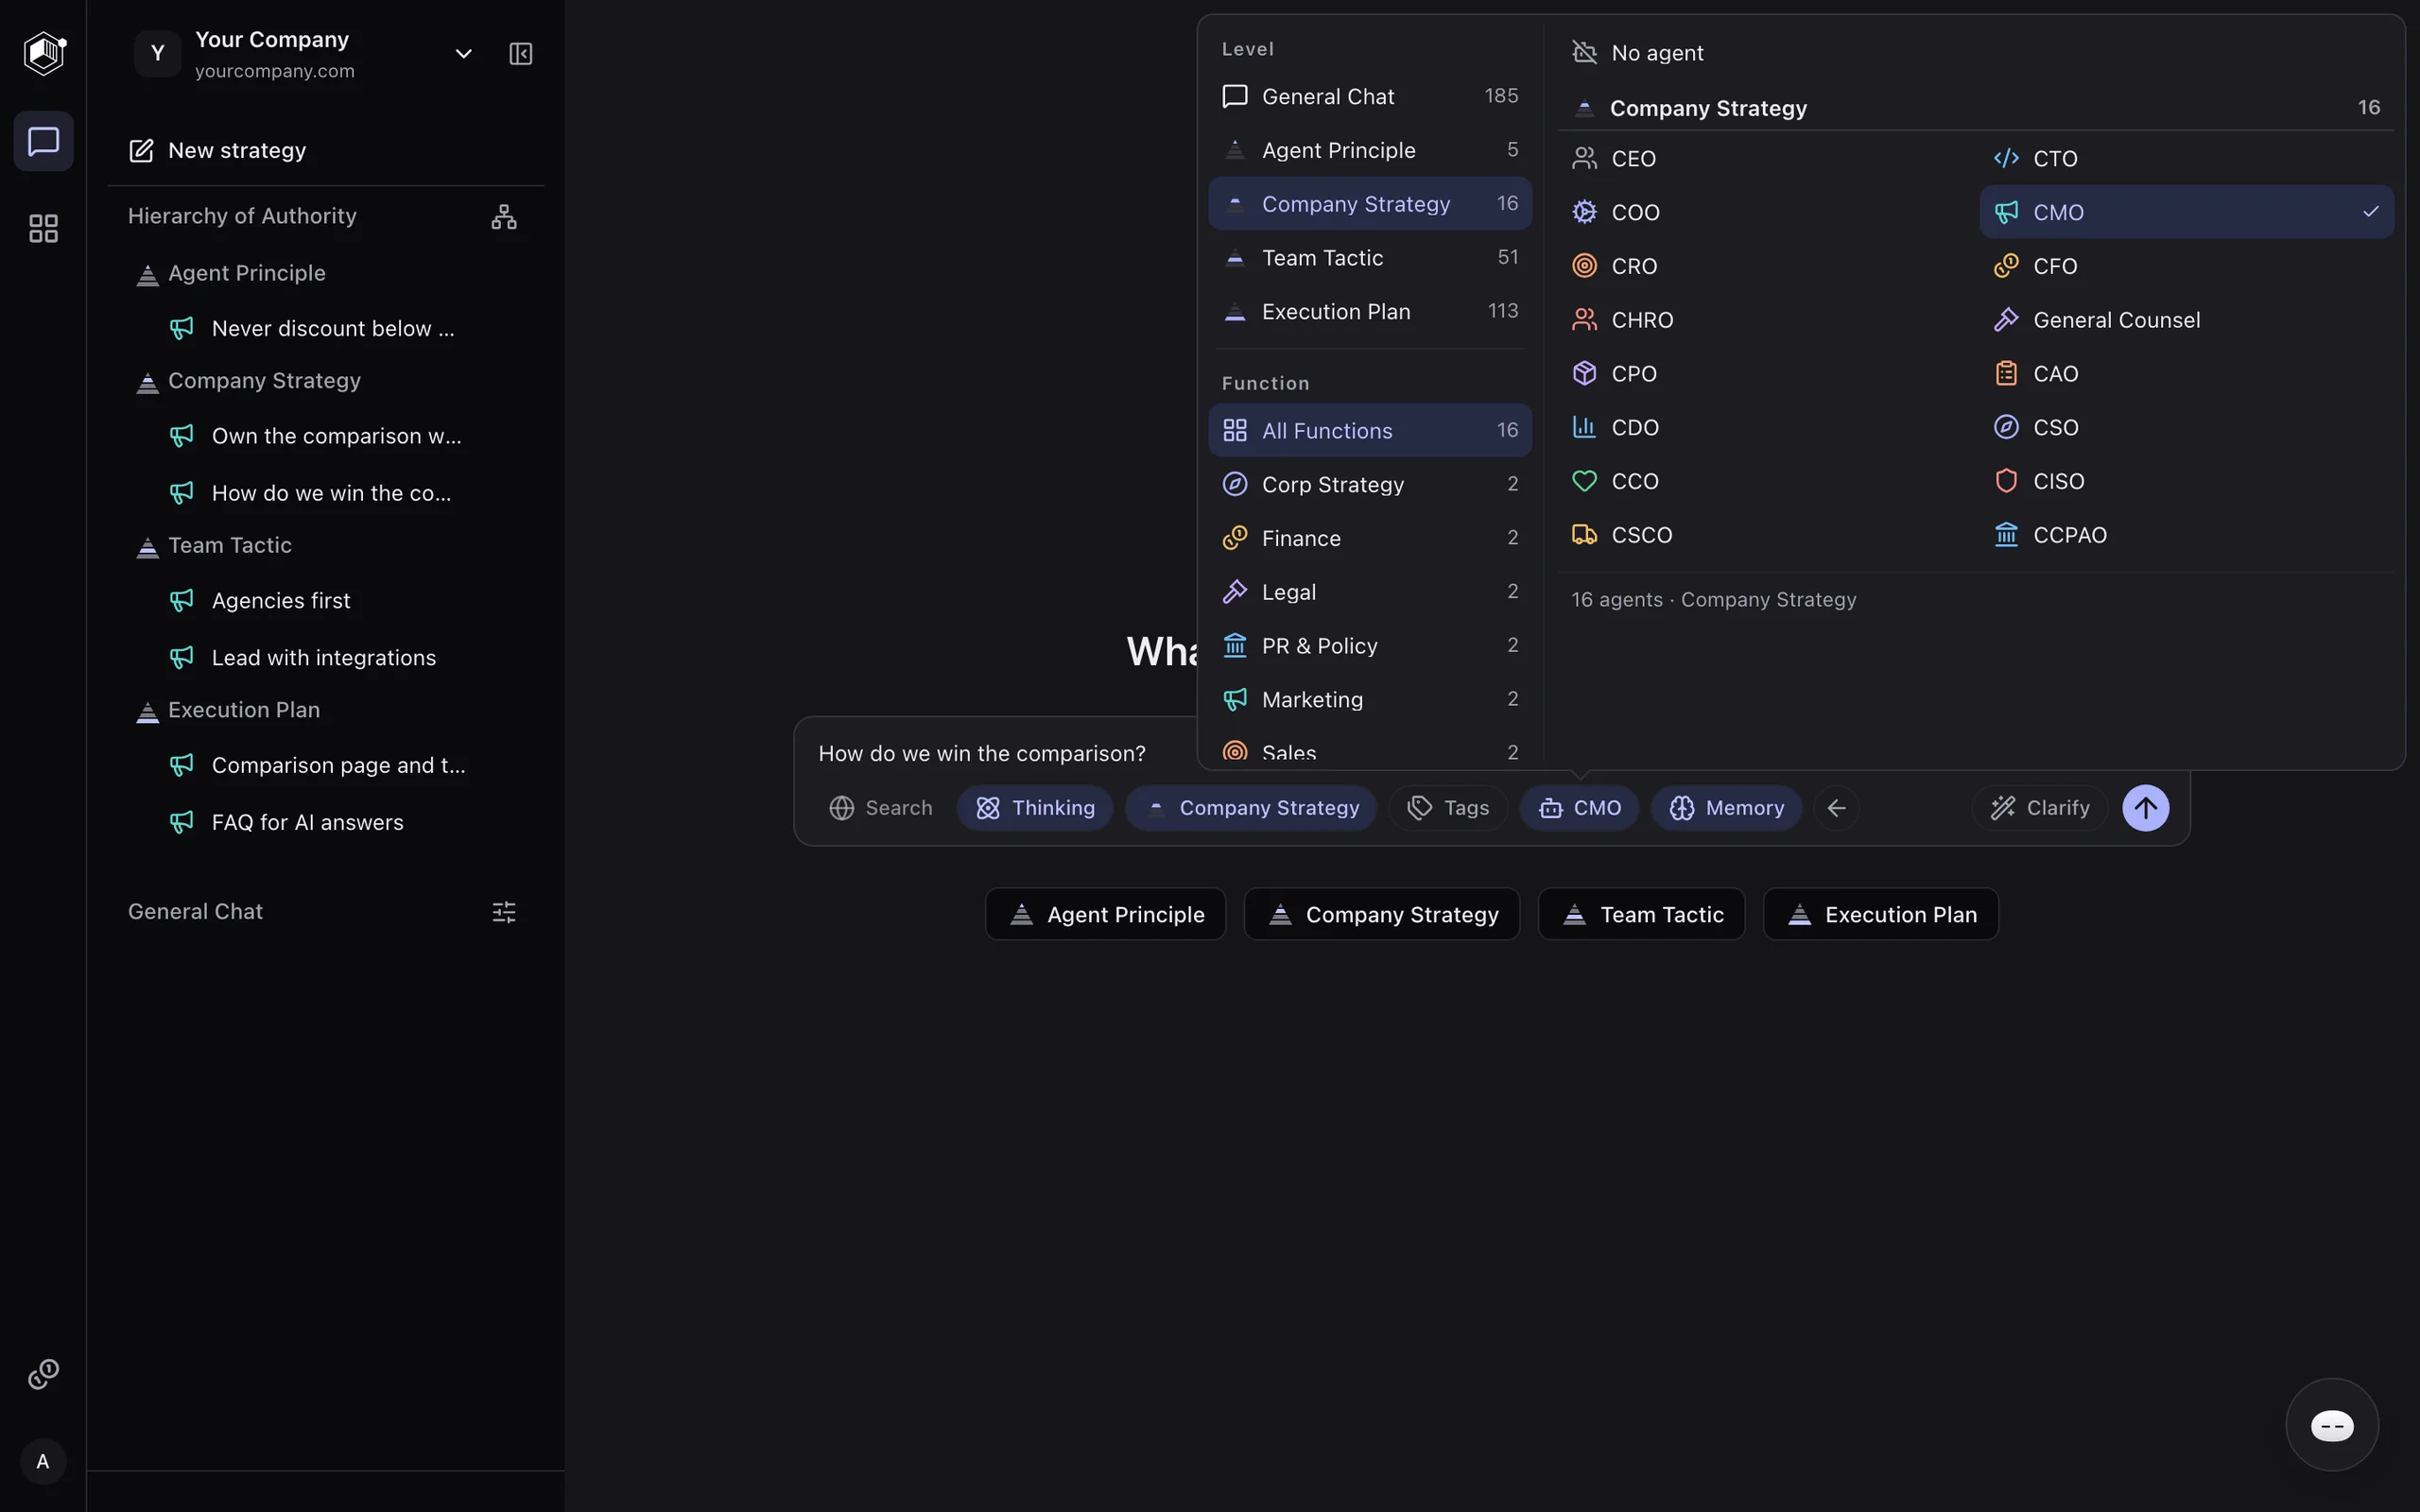This screenshot has width=2420, height=1512.
Task: Click the Clarify button
Action: (2039, 807)
